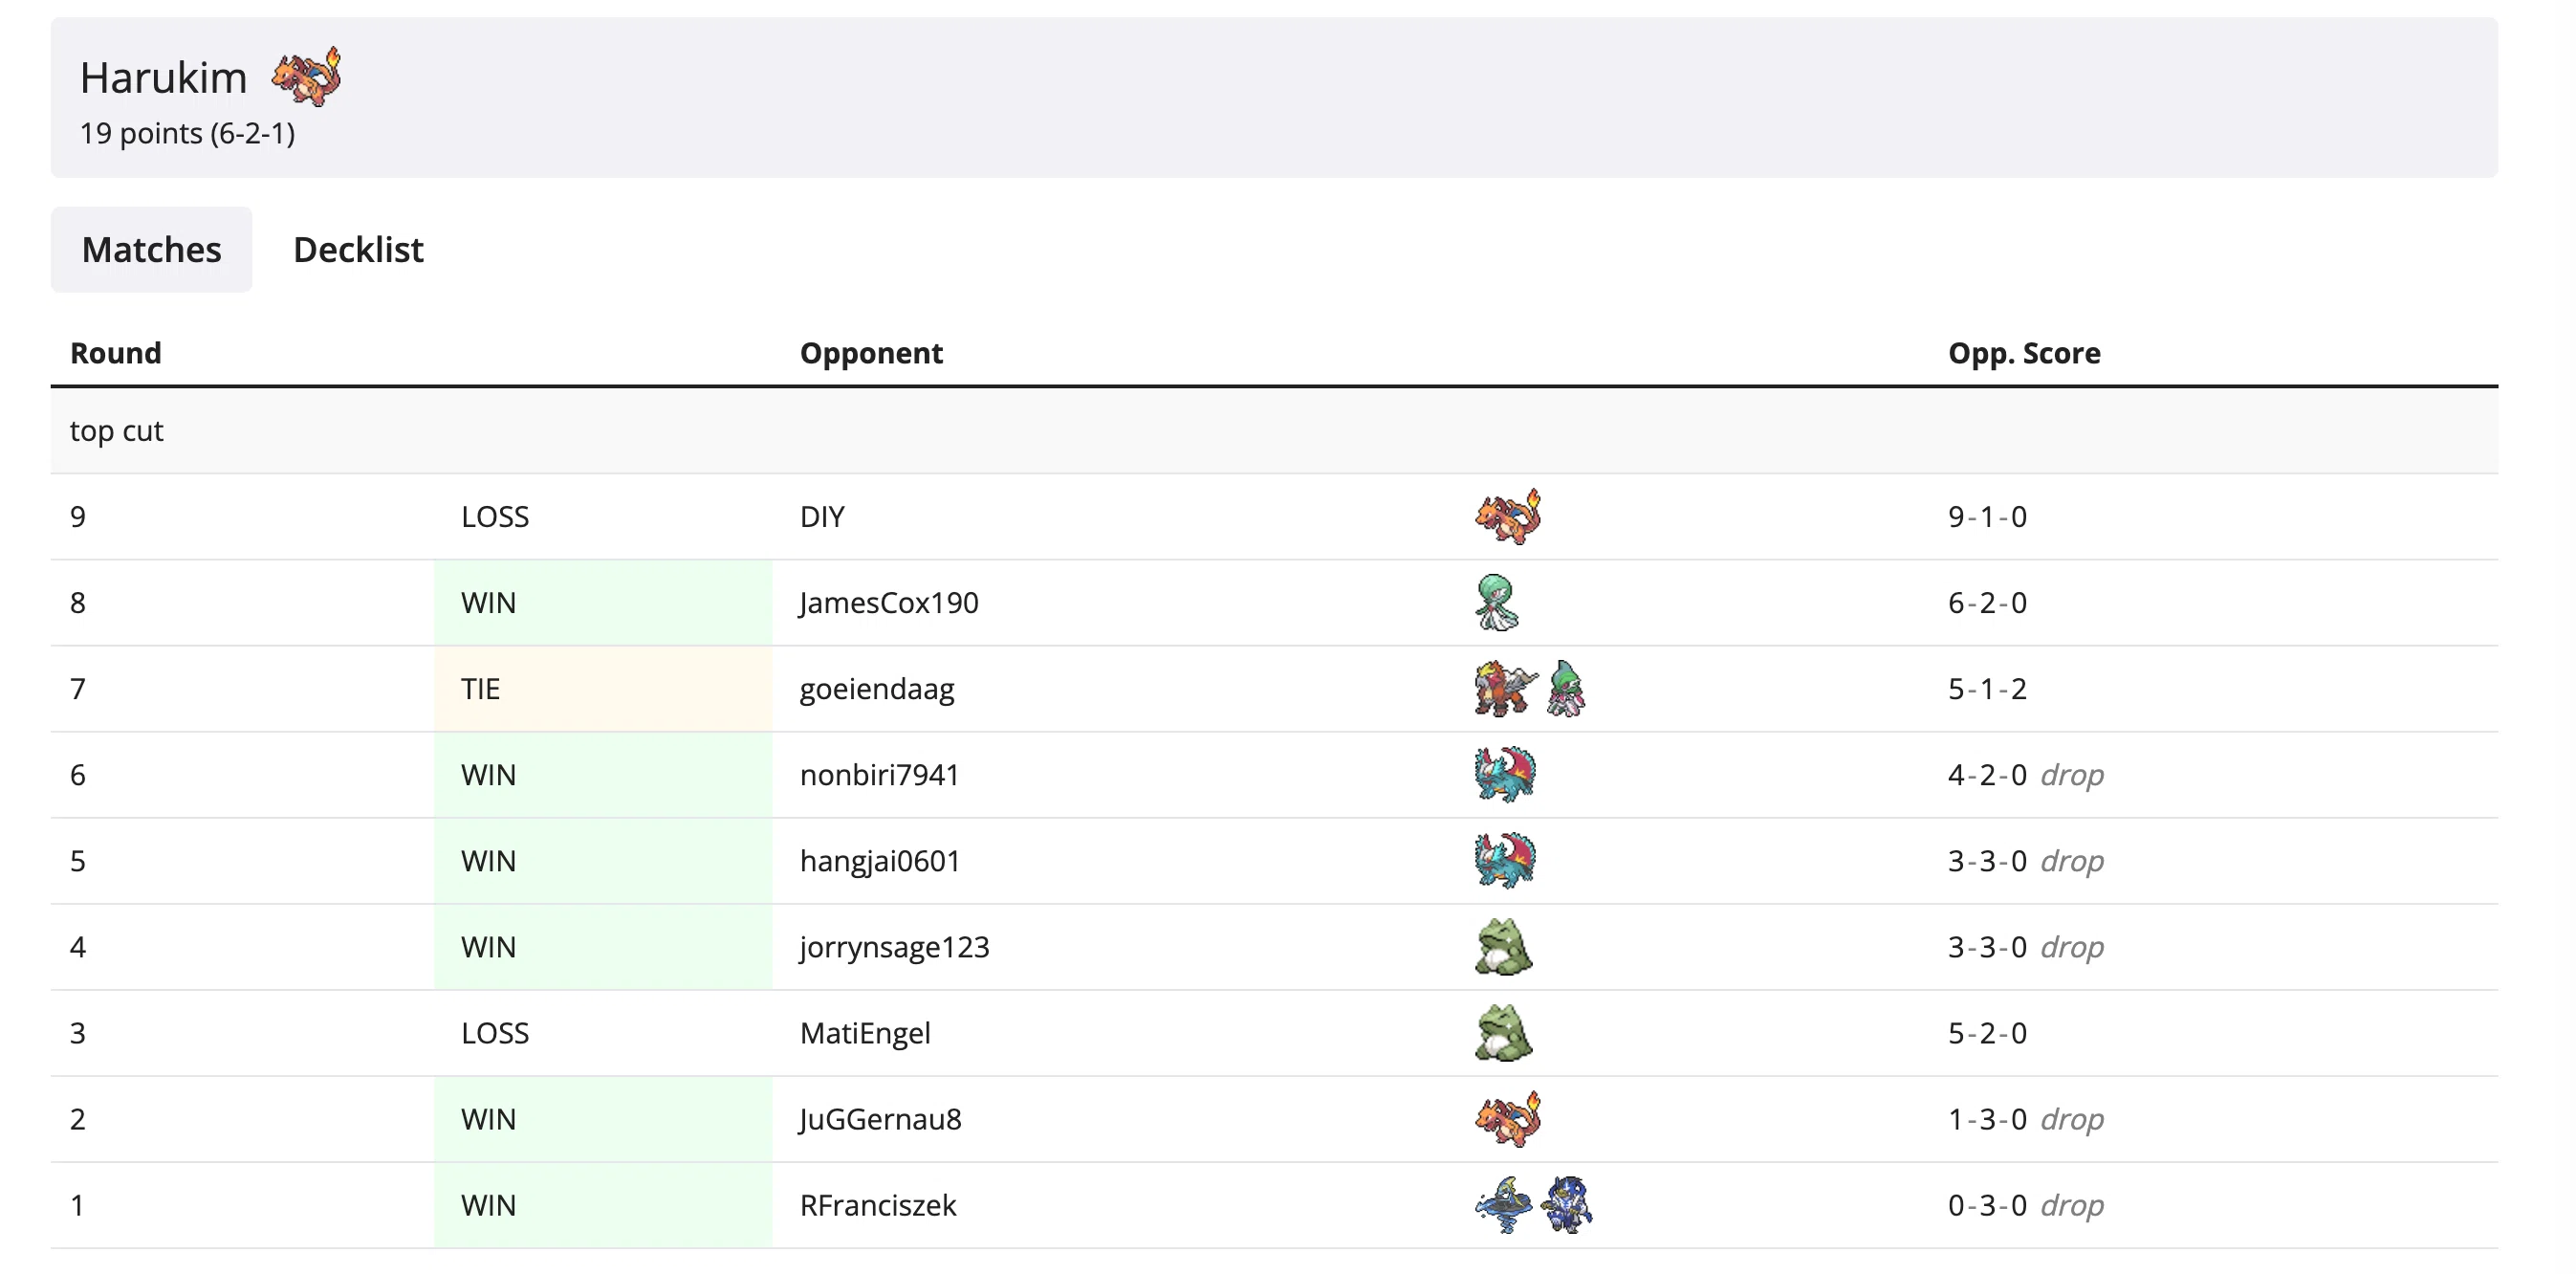This screenshot has width=2576, height=1274.
Task: Click the goeiendaag opponent name
Action: [x=877, y=688]
